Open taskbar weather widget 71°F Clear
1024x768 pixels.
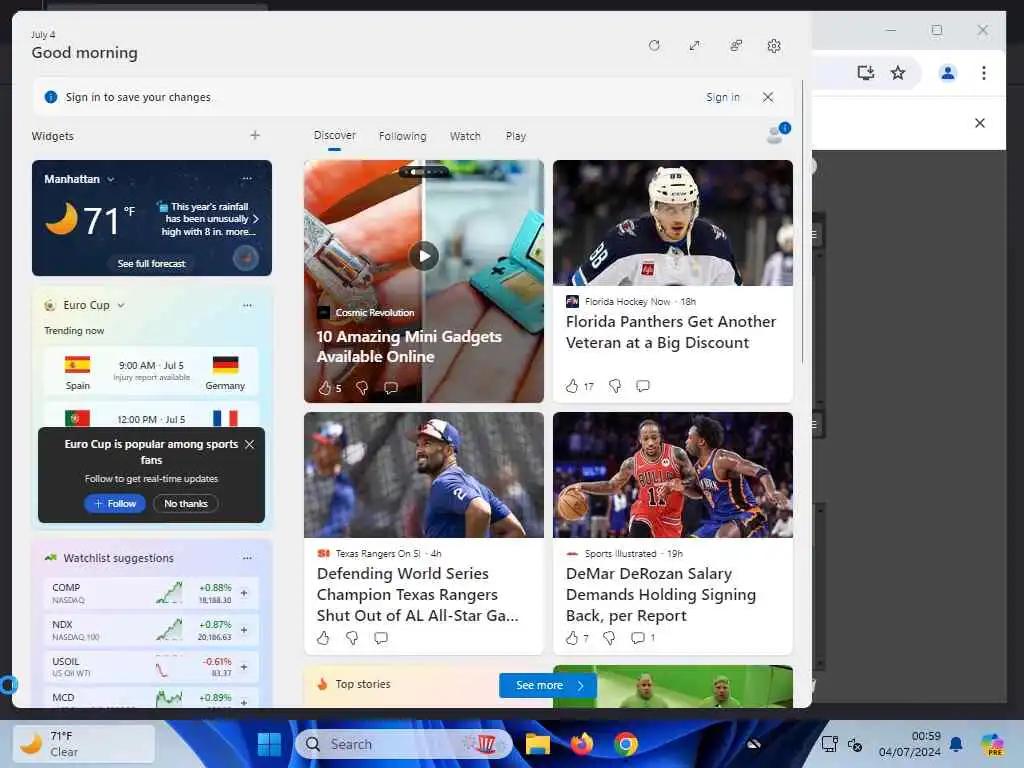pyautogui.click(x=84, y=744)
